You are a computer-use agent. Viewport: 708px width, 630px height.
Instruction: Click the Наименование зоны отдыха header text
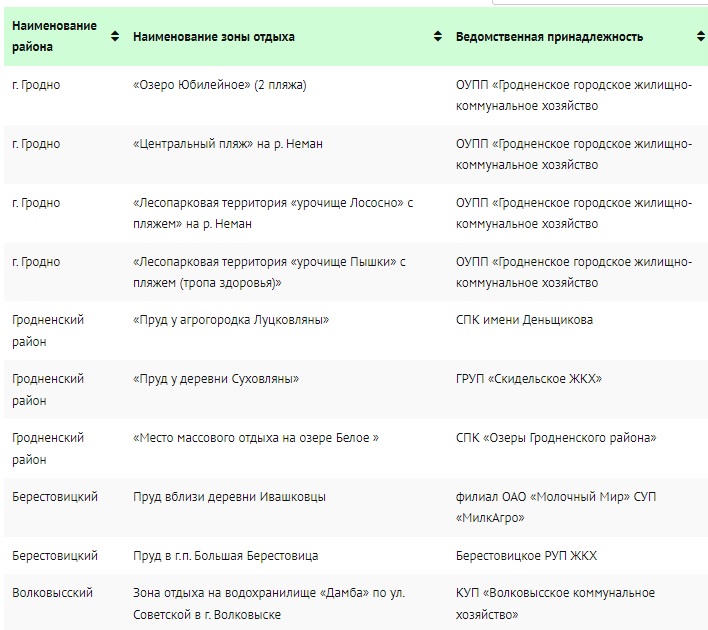(x=214, y=37)
